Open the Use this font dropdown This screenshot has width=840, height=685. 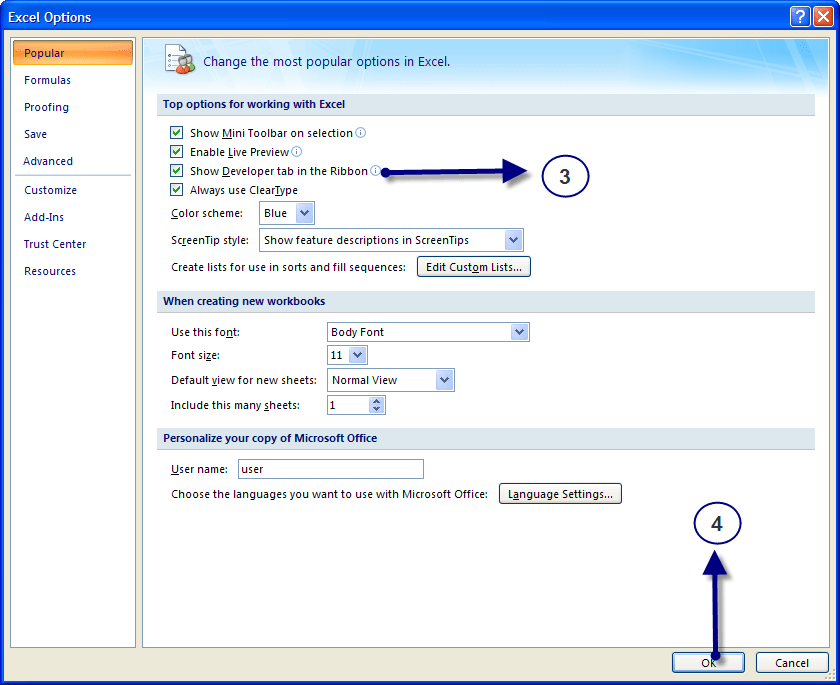coord(519,330)
